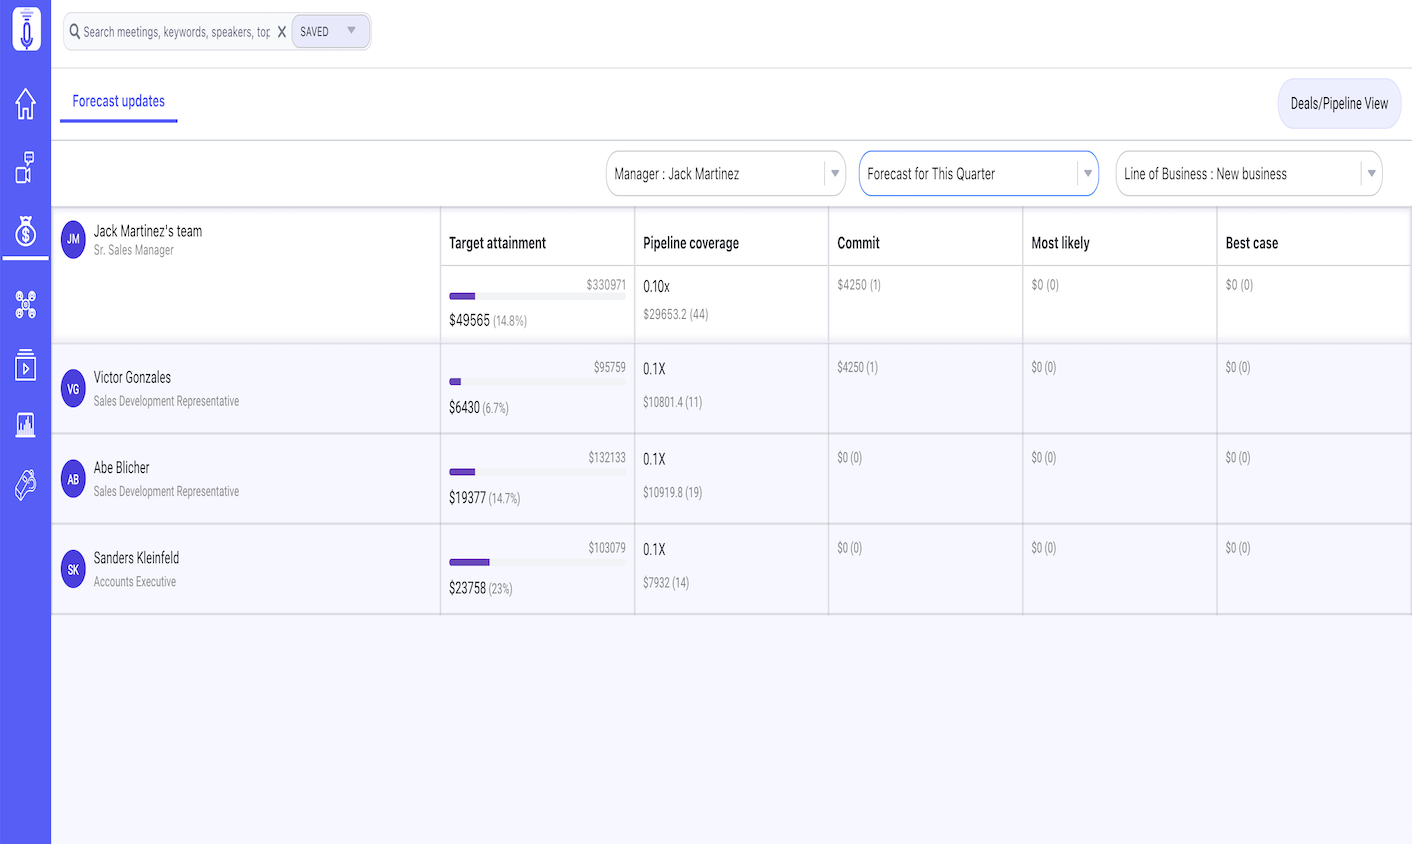Go to the Home sidebar icon
The width and height of the screenshot is (1412, 844).
coord(26,103)
